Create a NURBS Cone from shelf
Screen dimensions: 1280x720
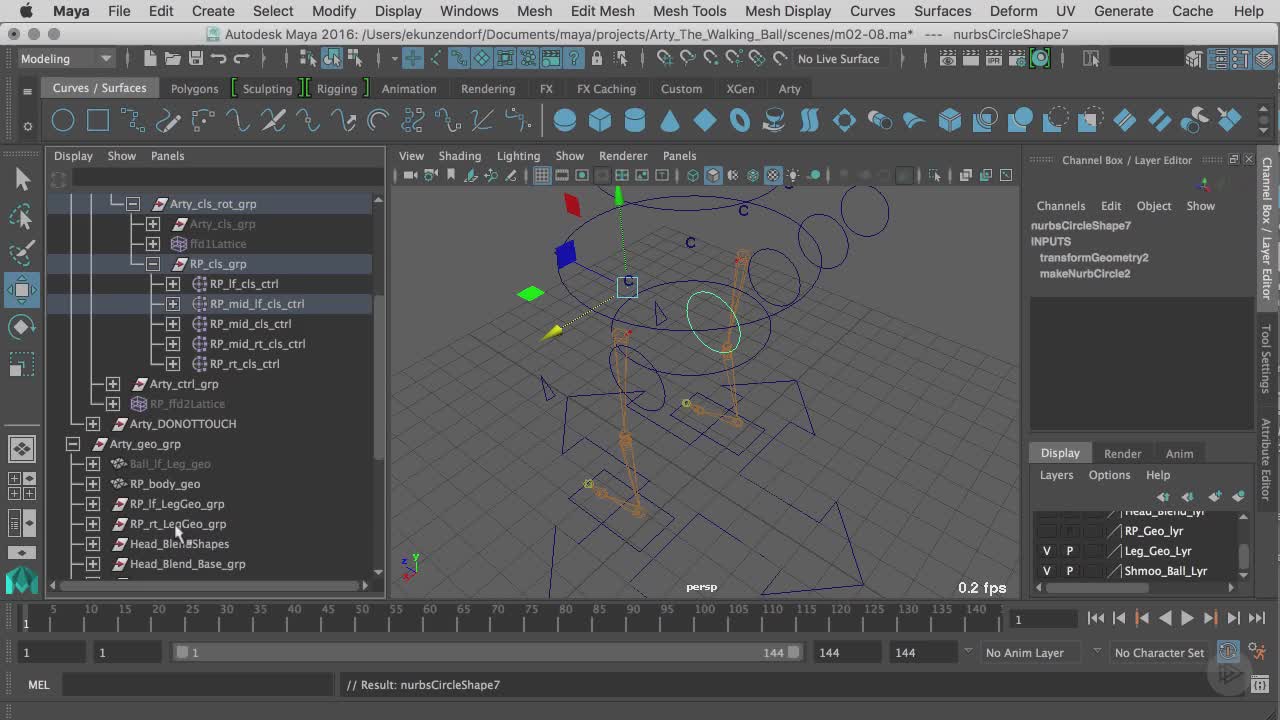(670, 121)
